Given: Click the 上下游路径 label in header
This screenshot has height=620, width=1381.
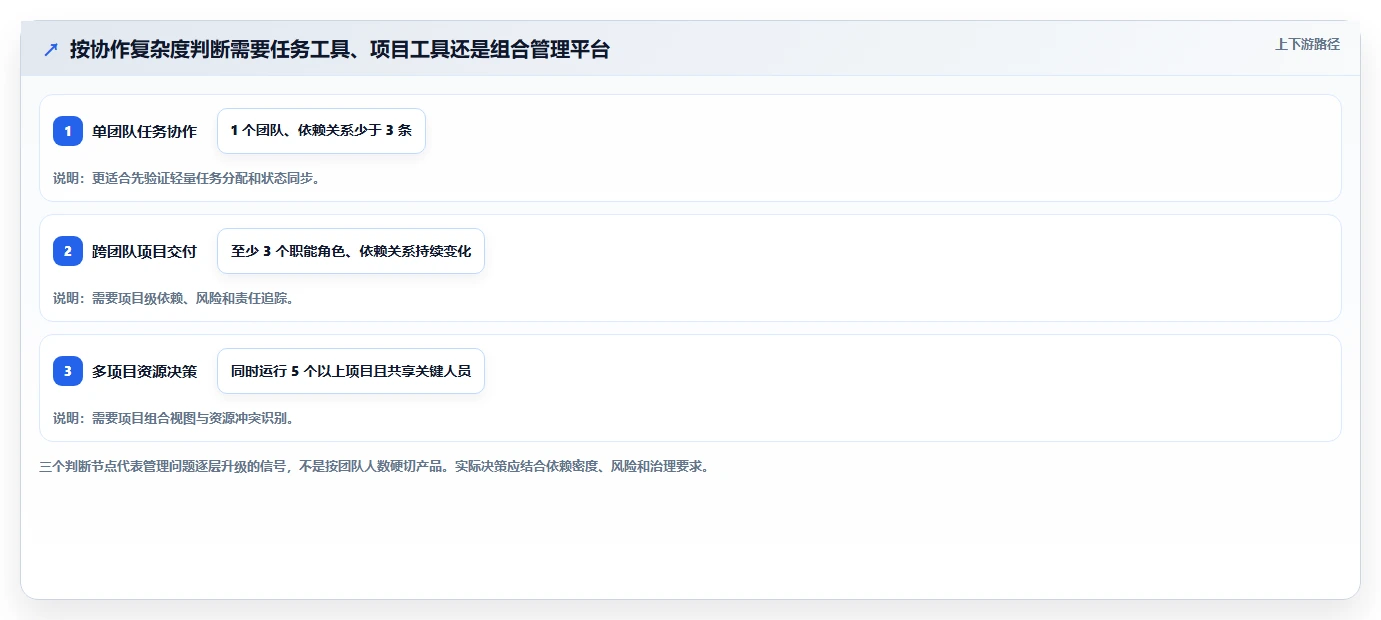Looking at the screenshot, I should tap(1307, 44).
